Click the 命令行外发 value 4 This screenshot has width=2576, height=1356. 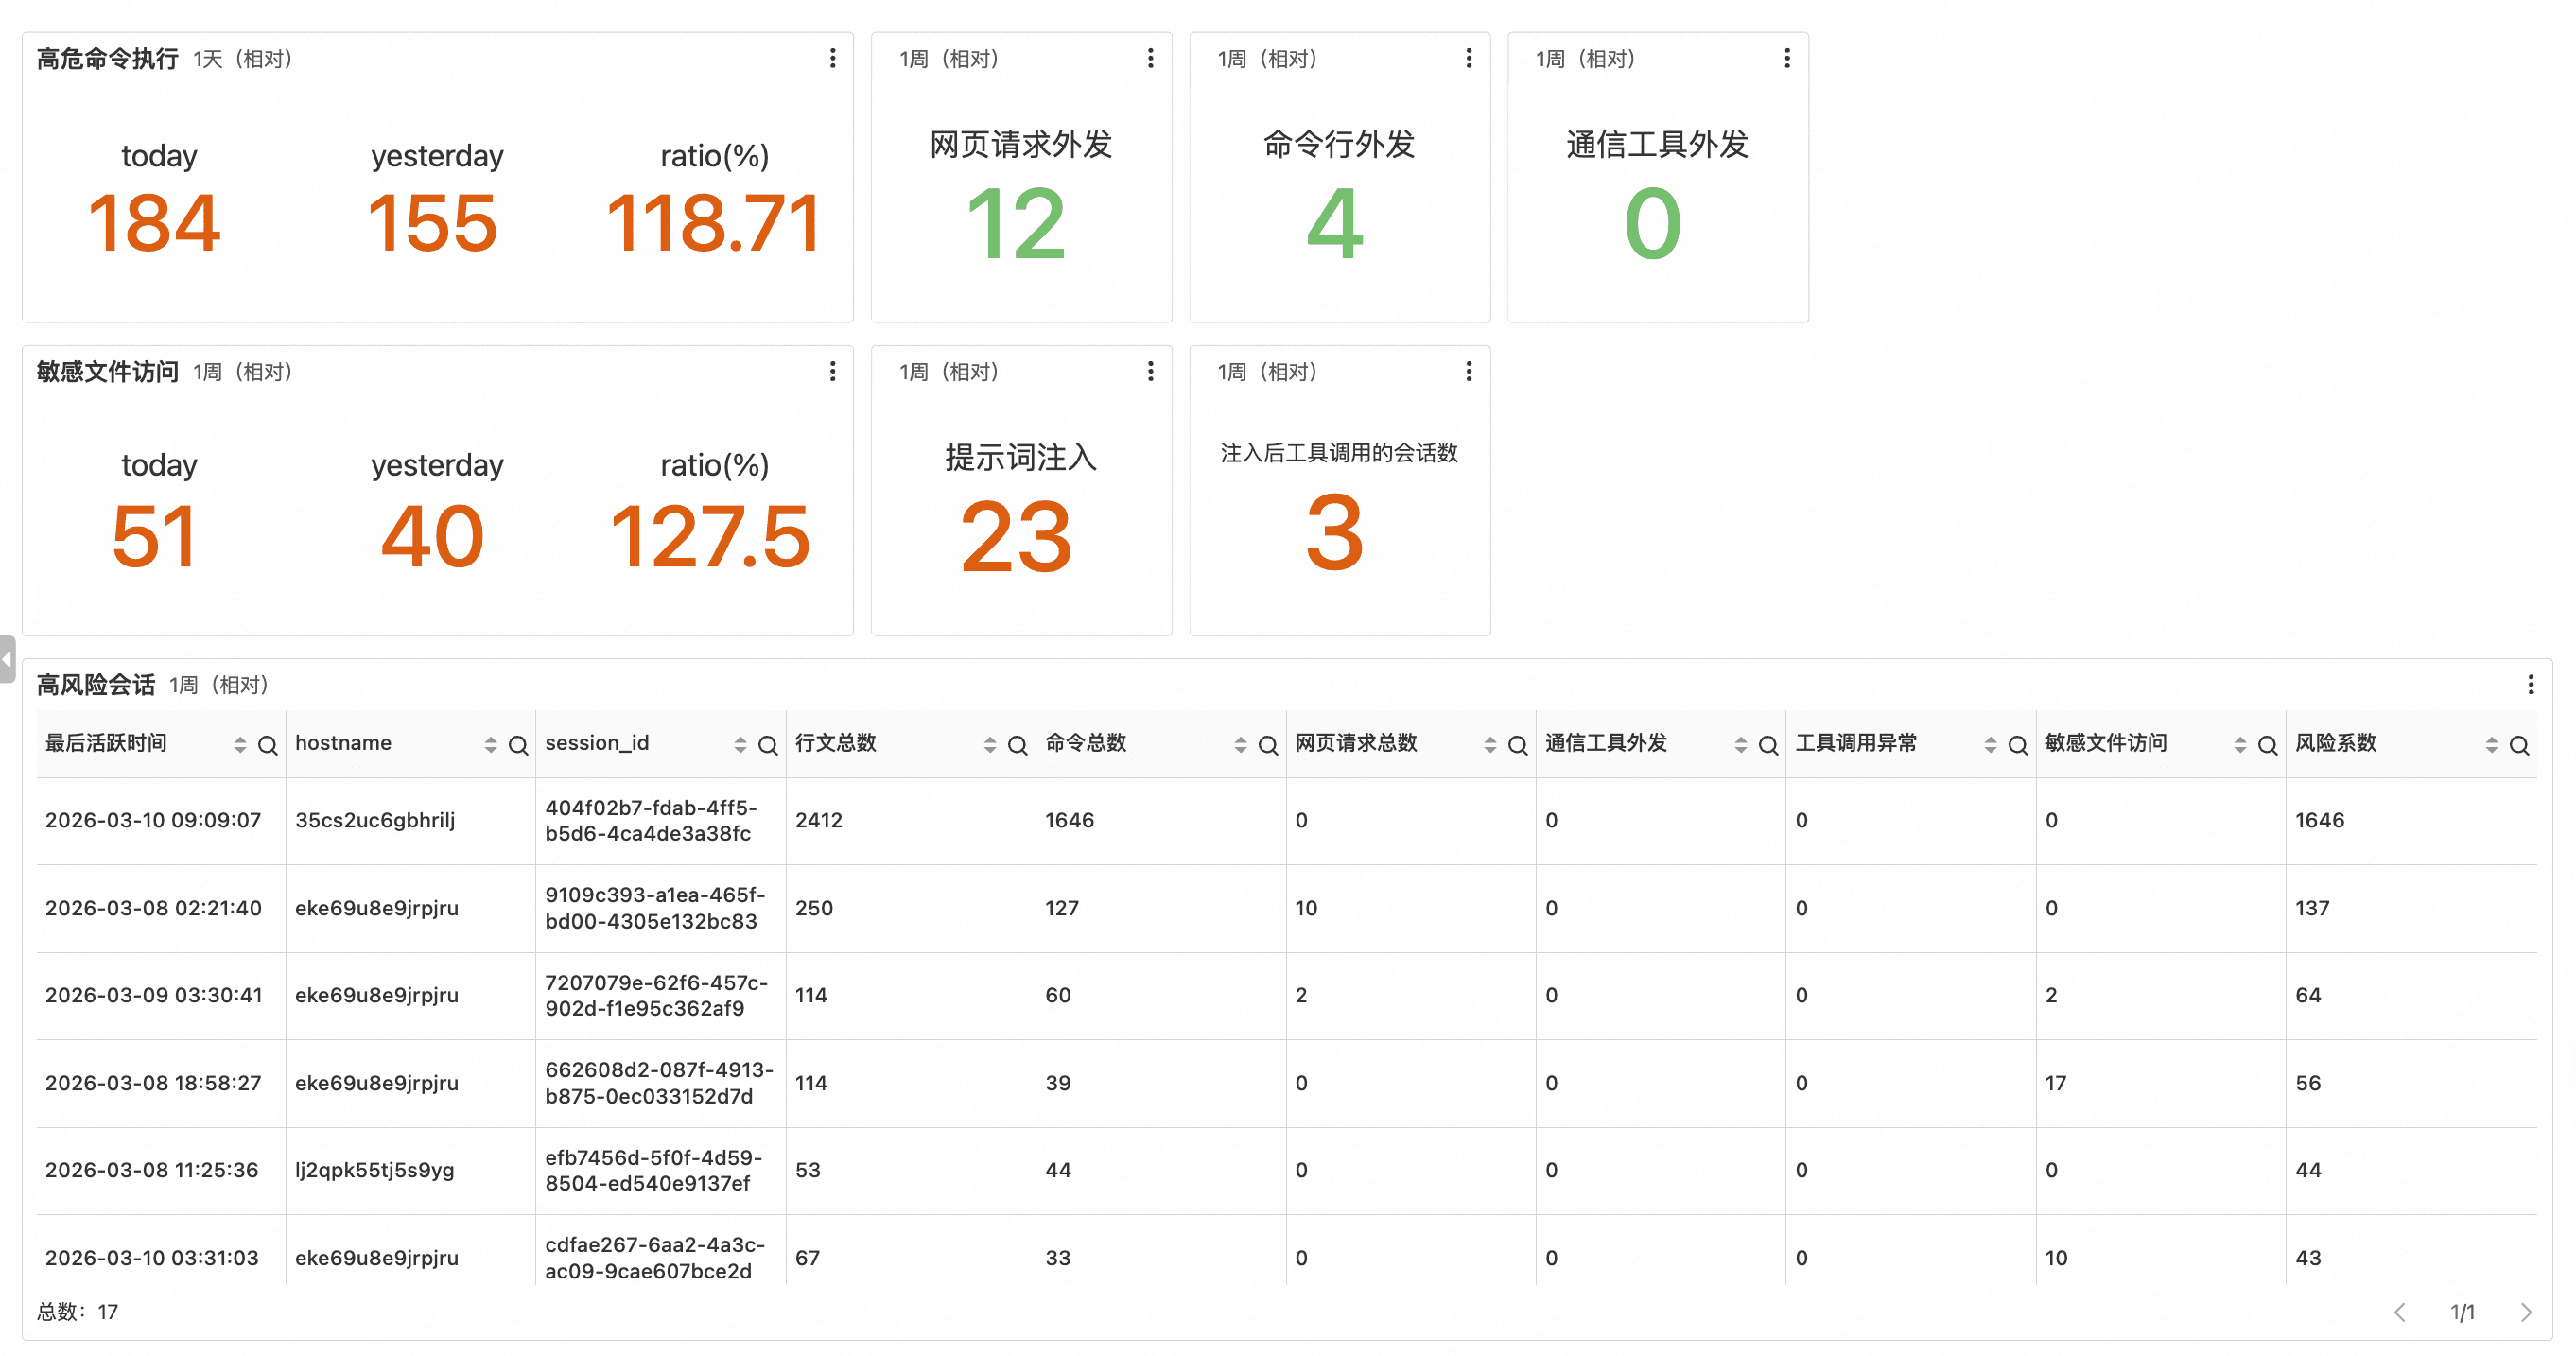[1336, 224]
